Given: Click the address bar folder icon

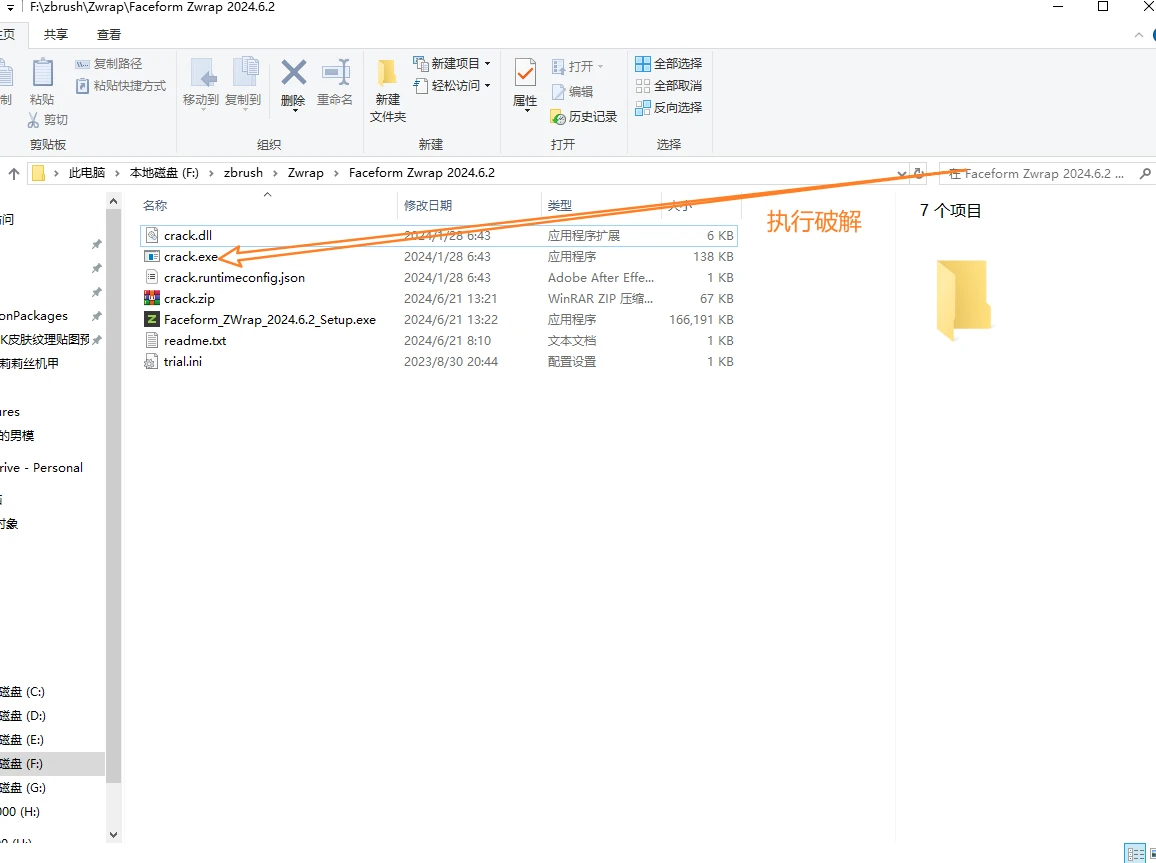Looking at the screenshot, I should [x=39, y=173].
